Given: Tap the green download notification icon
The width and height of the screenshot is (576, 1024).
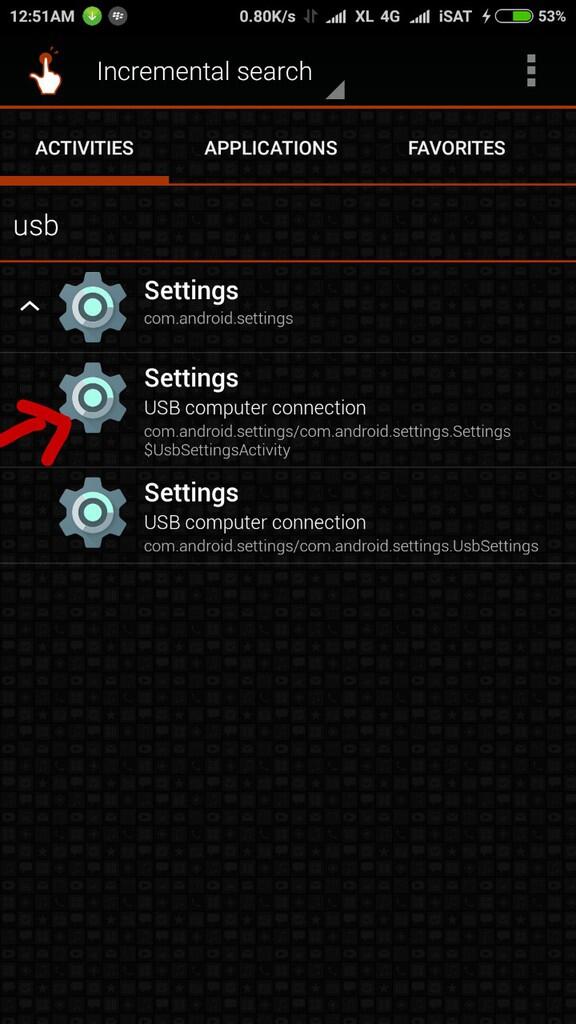Looking at the screenshot, I should pyautogui.click(x=92, y=16).
